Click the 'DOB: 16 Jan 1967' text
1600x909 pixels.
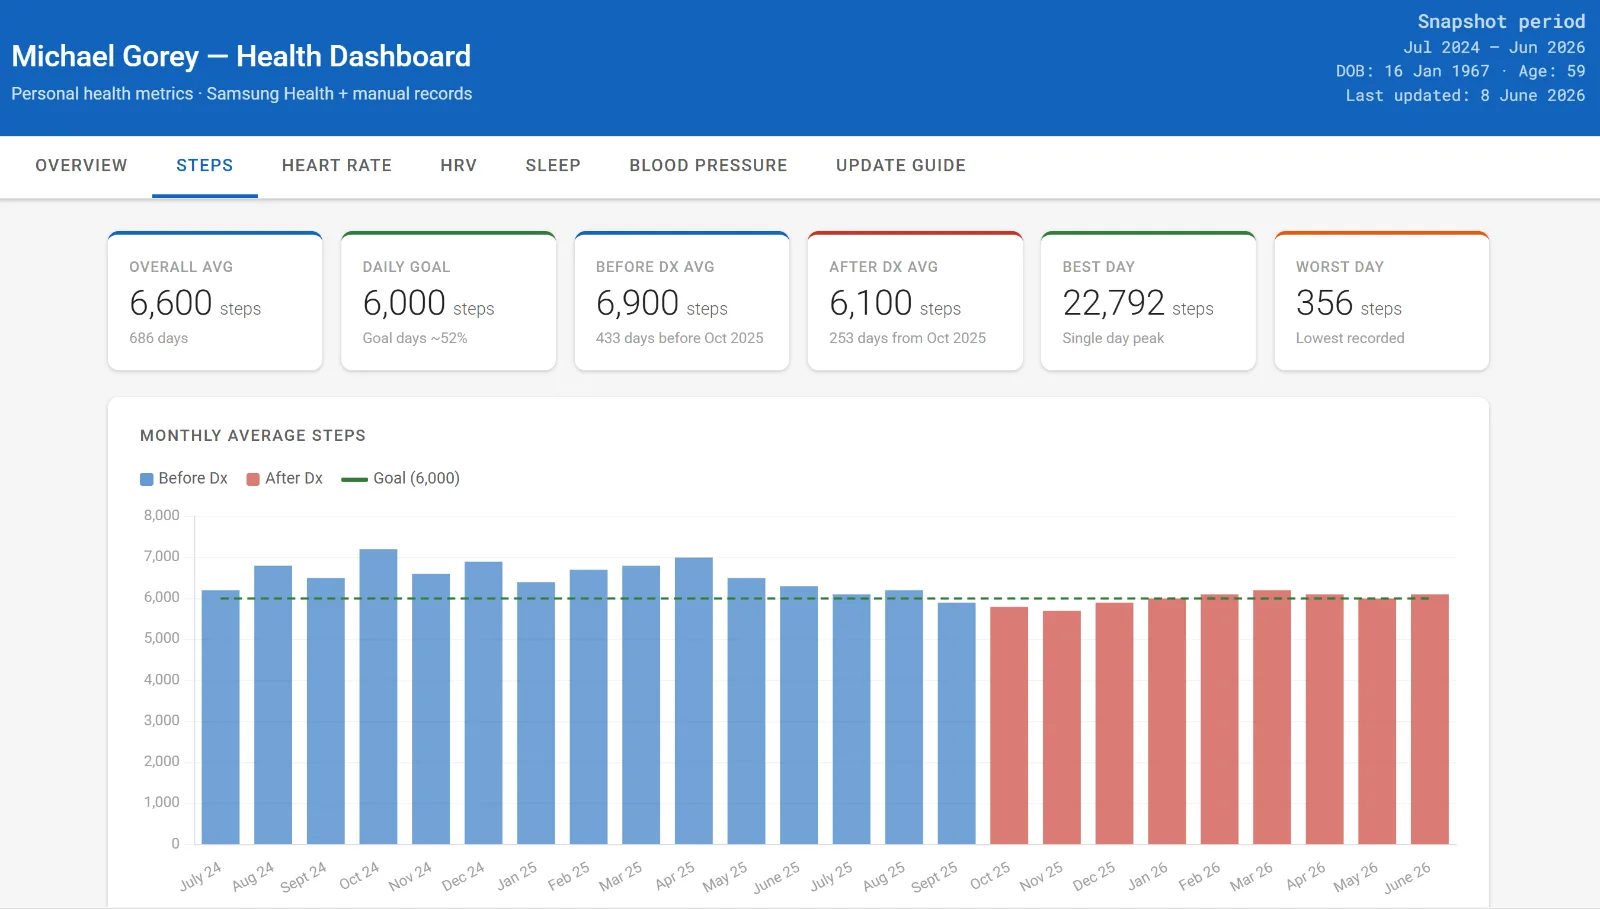(1413, 71)
